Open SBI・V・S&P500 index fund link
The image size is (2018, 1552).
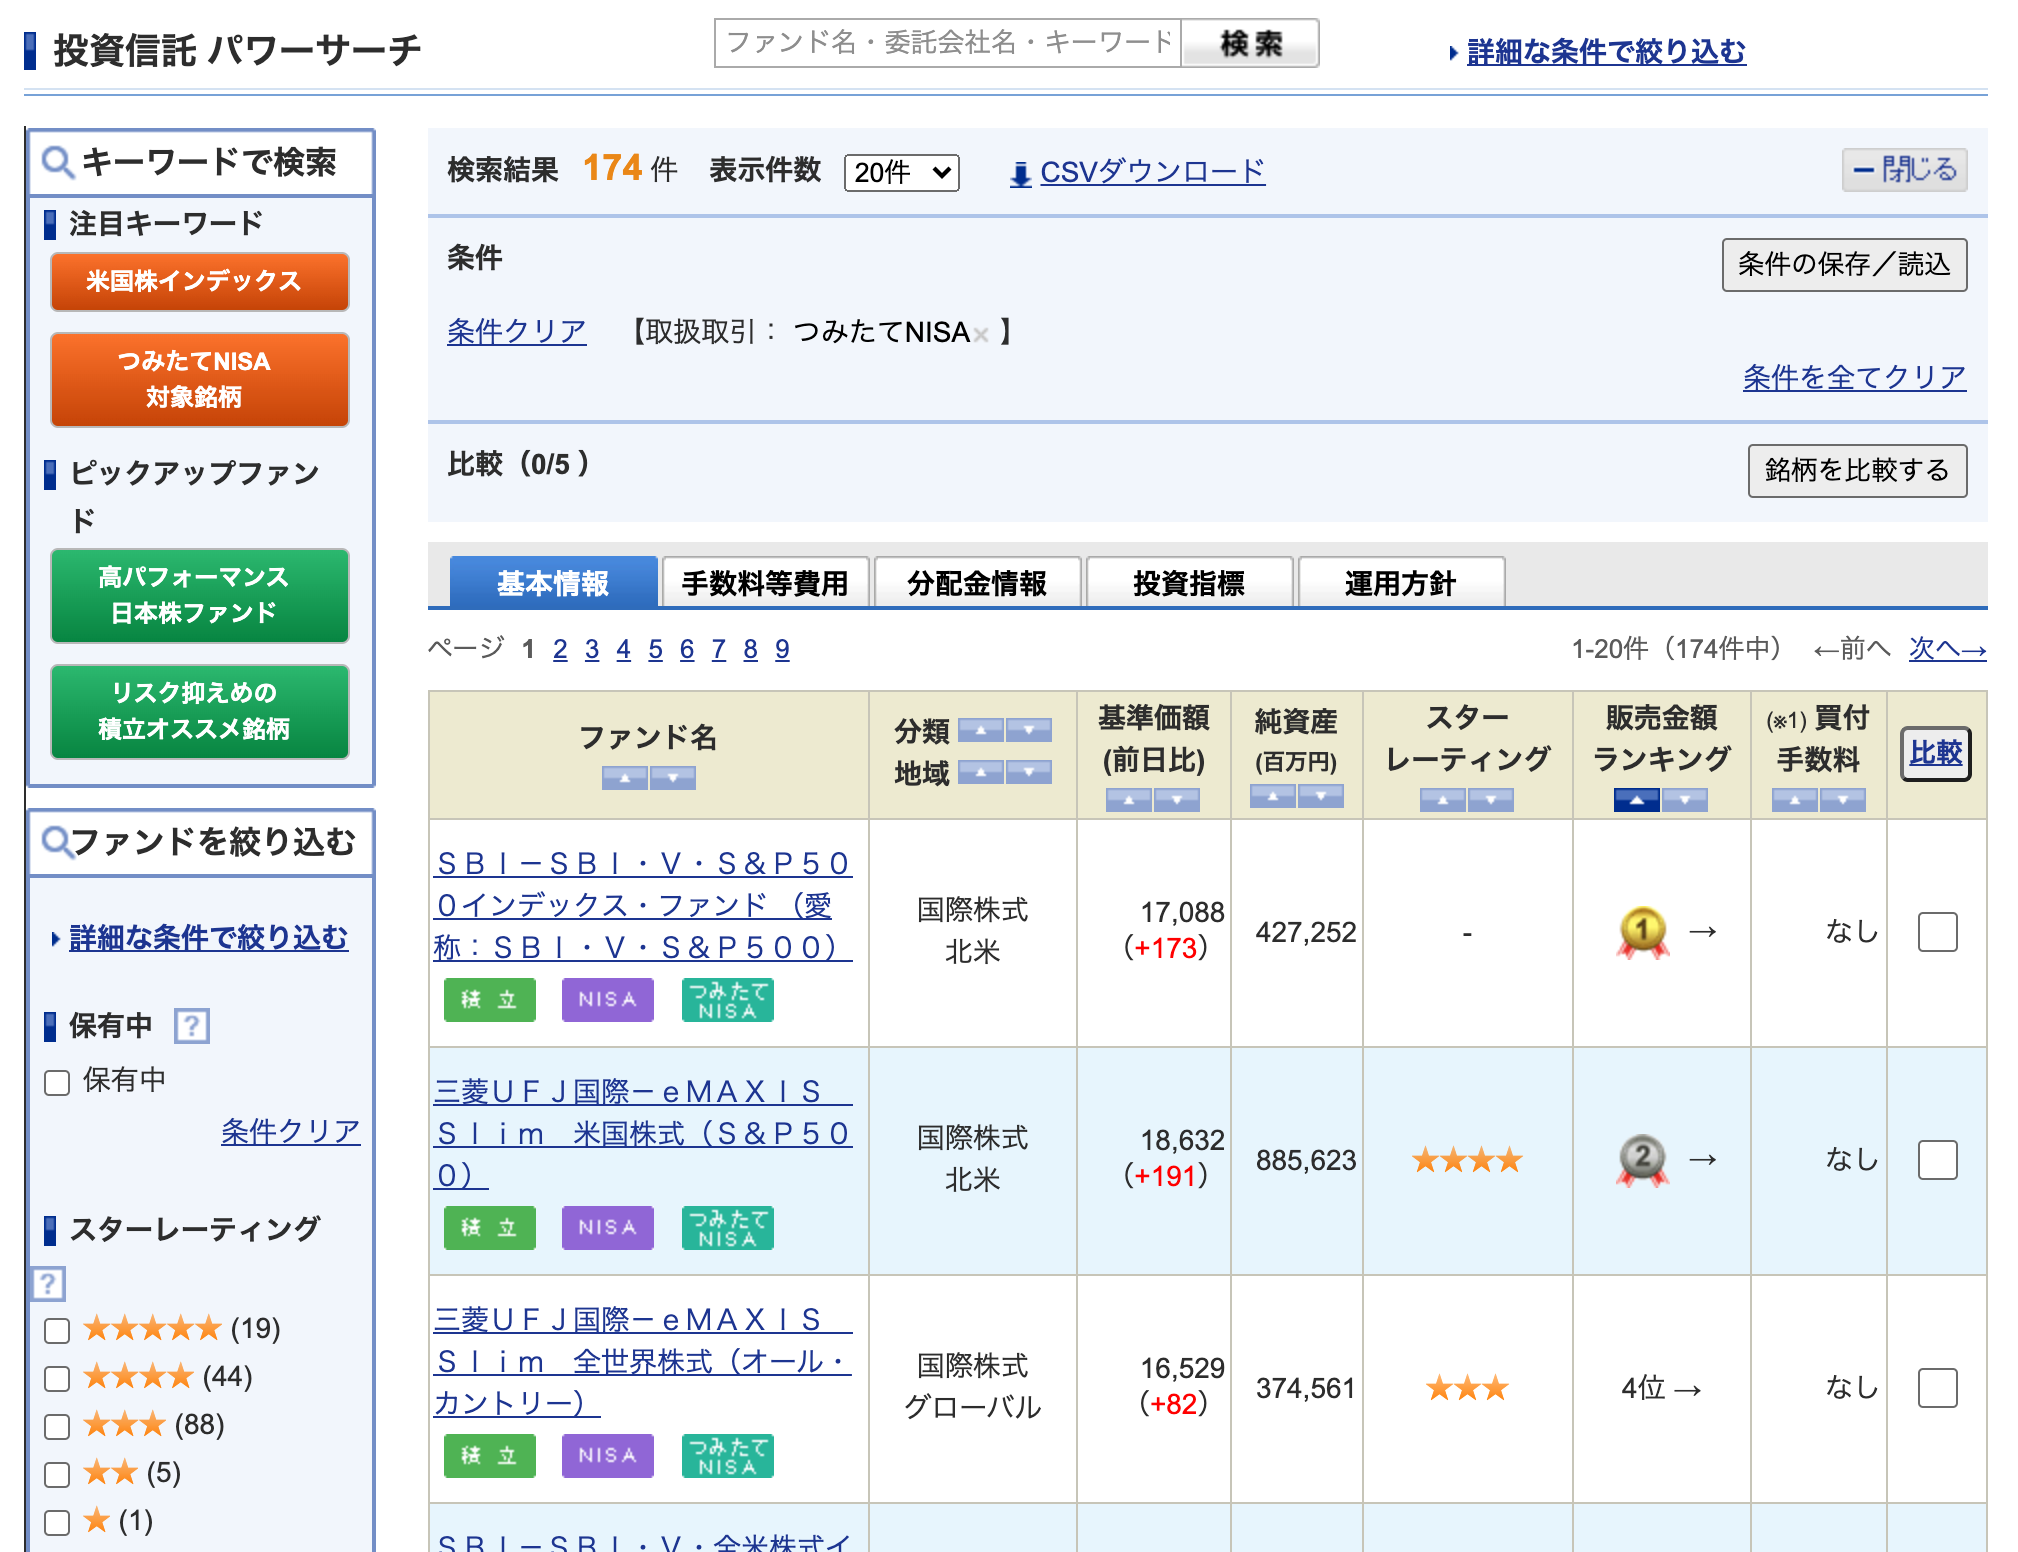(643, 905)
